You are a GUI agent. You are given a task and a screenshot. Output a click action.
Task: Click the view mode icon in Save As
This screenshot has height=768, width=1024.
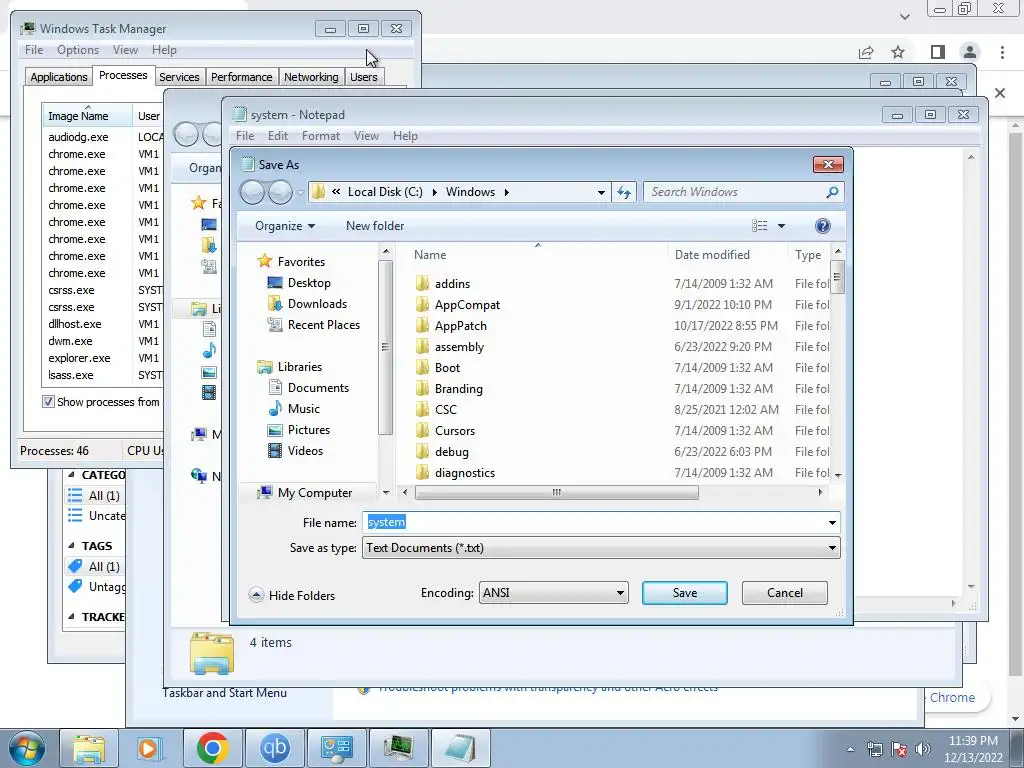pyautogui.click(x=760, y=226)
